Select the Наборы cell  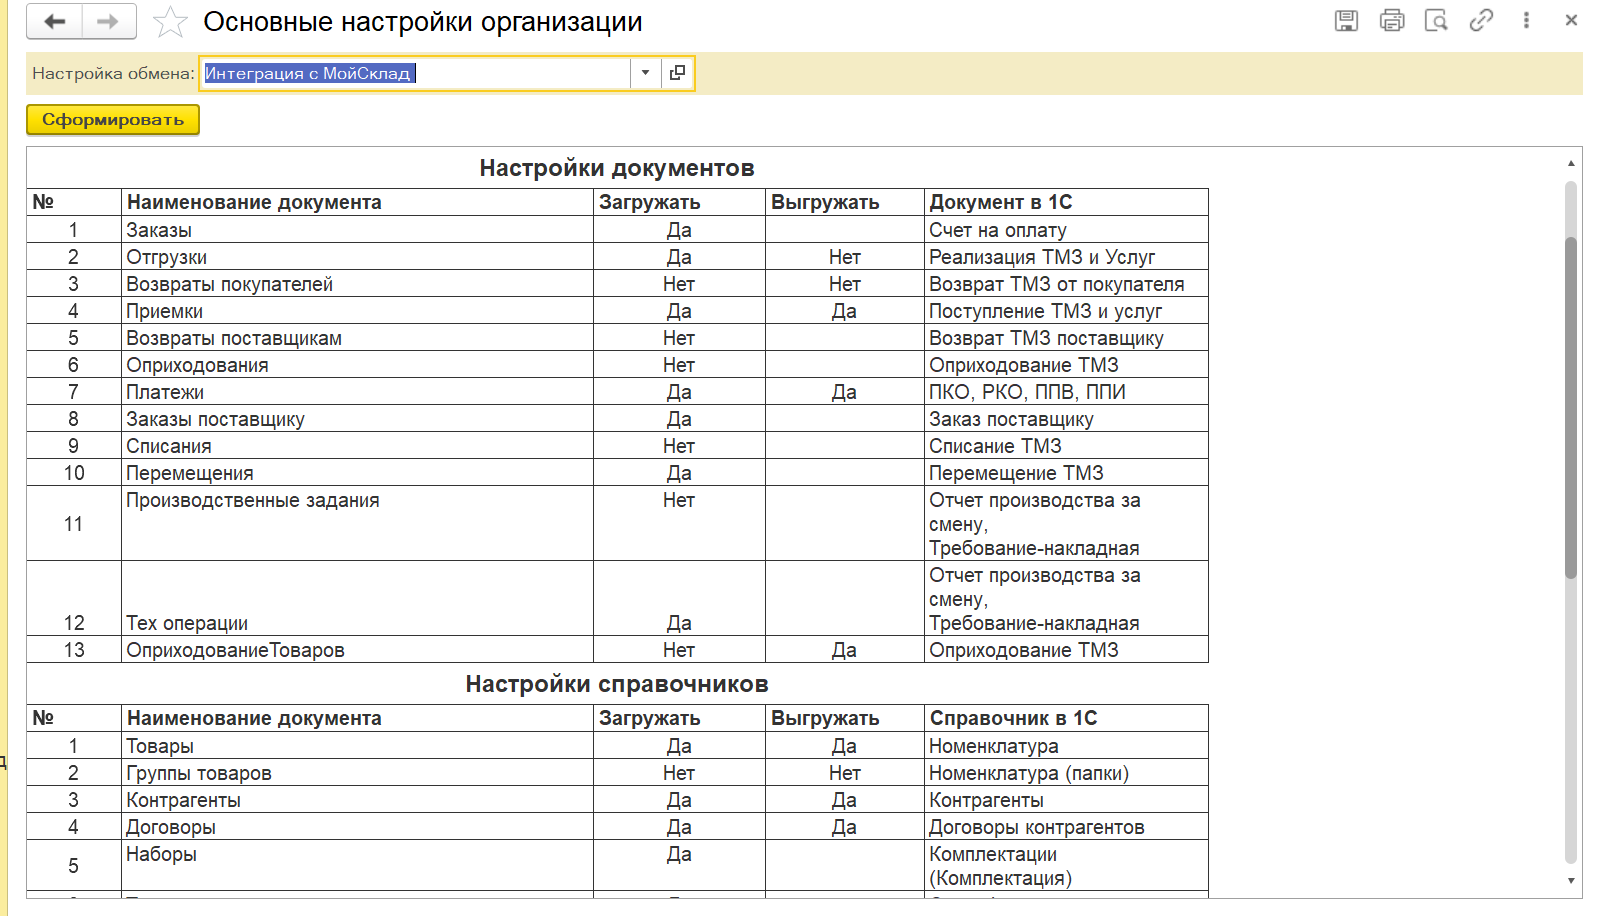click(x=357, y=865)
